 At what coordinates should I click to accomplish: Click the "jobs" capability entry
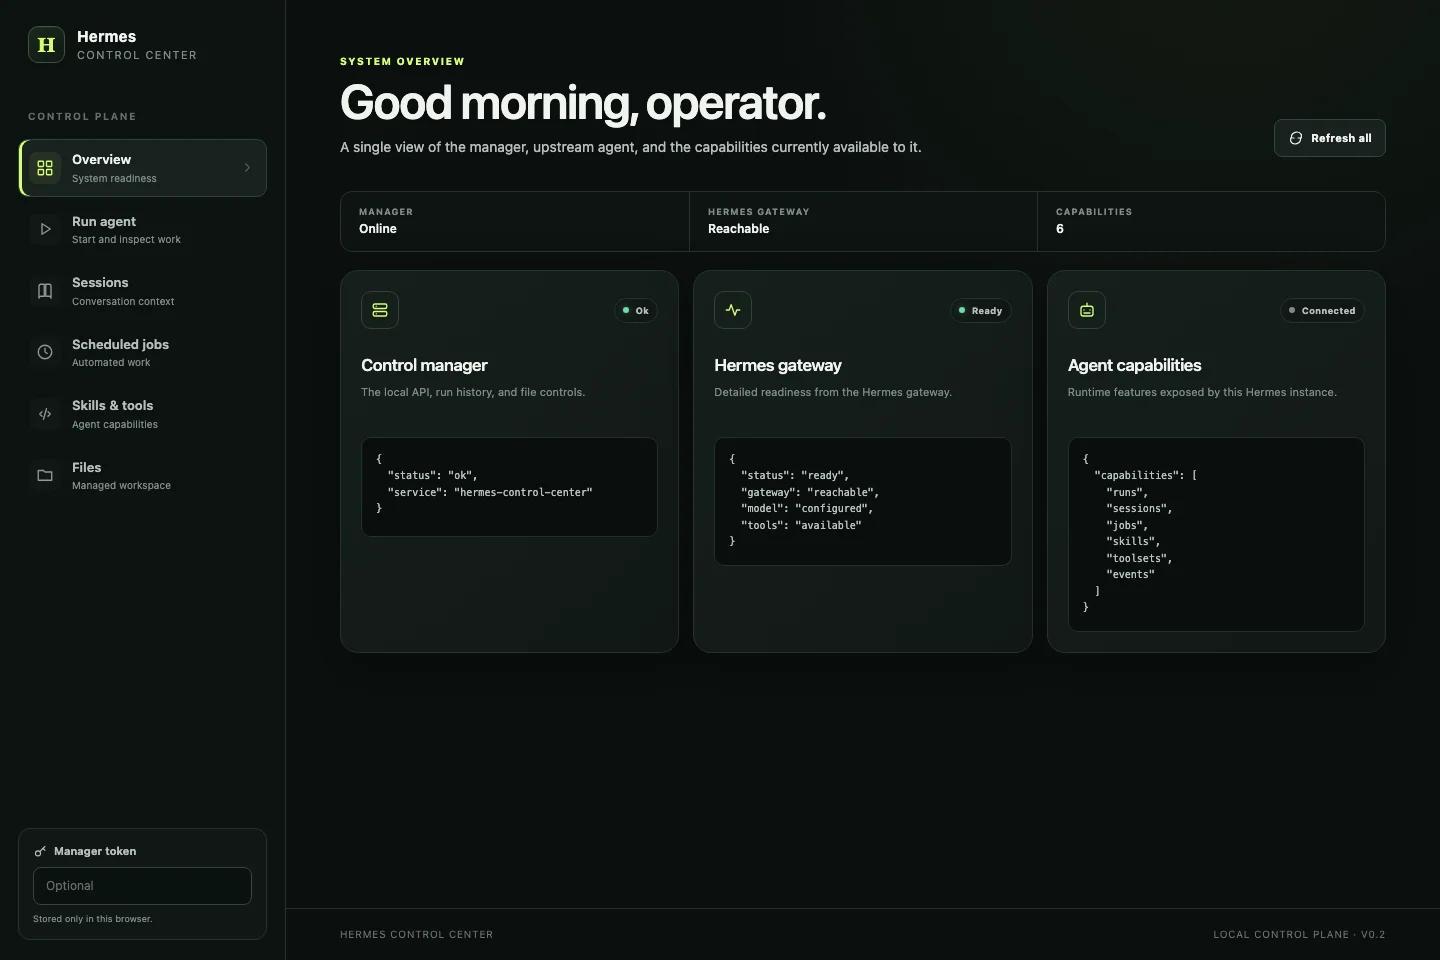(x=1127, y=525)
